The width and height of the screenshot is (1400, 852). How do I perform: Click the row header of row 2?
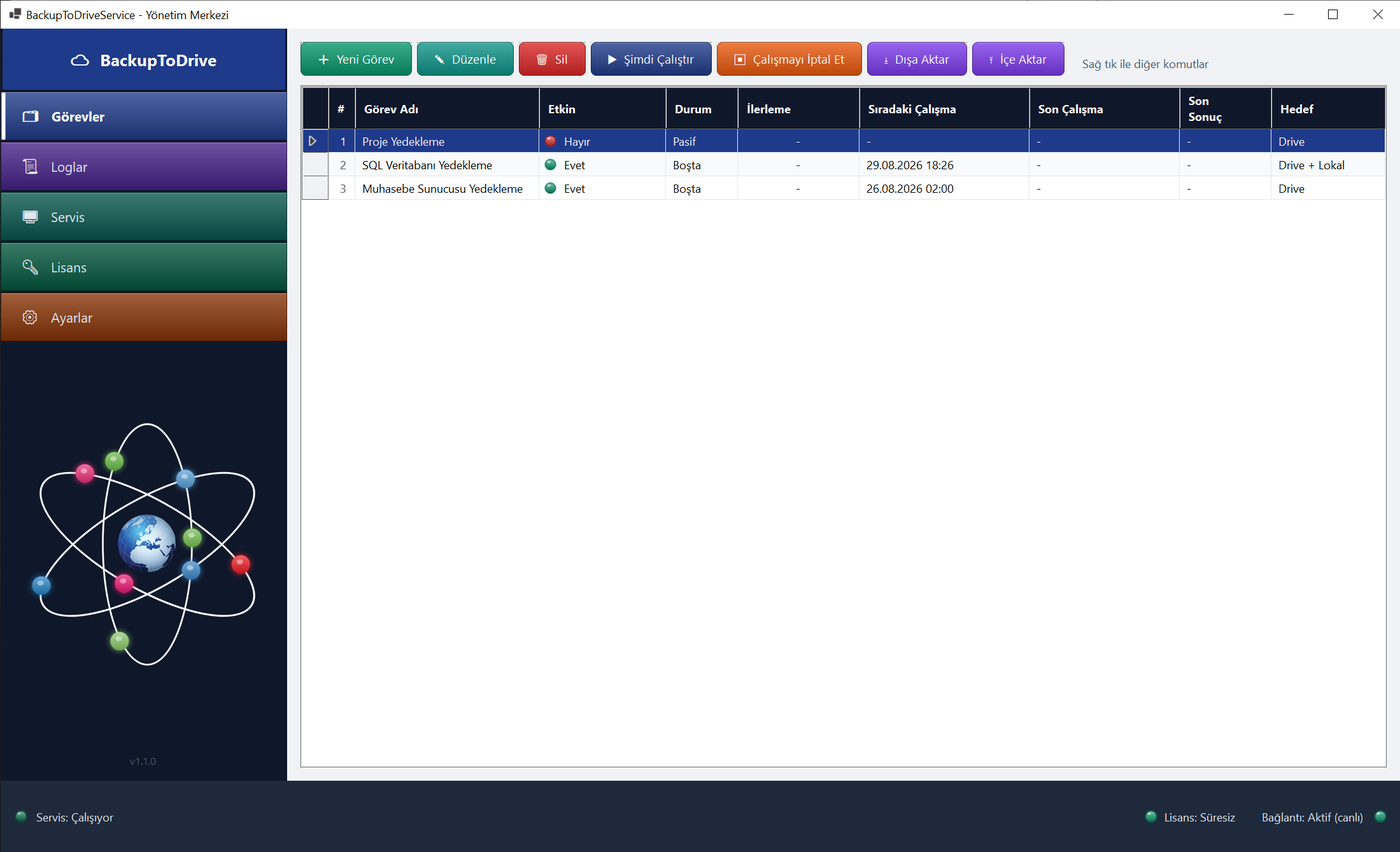click(315, 164)
